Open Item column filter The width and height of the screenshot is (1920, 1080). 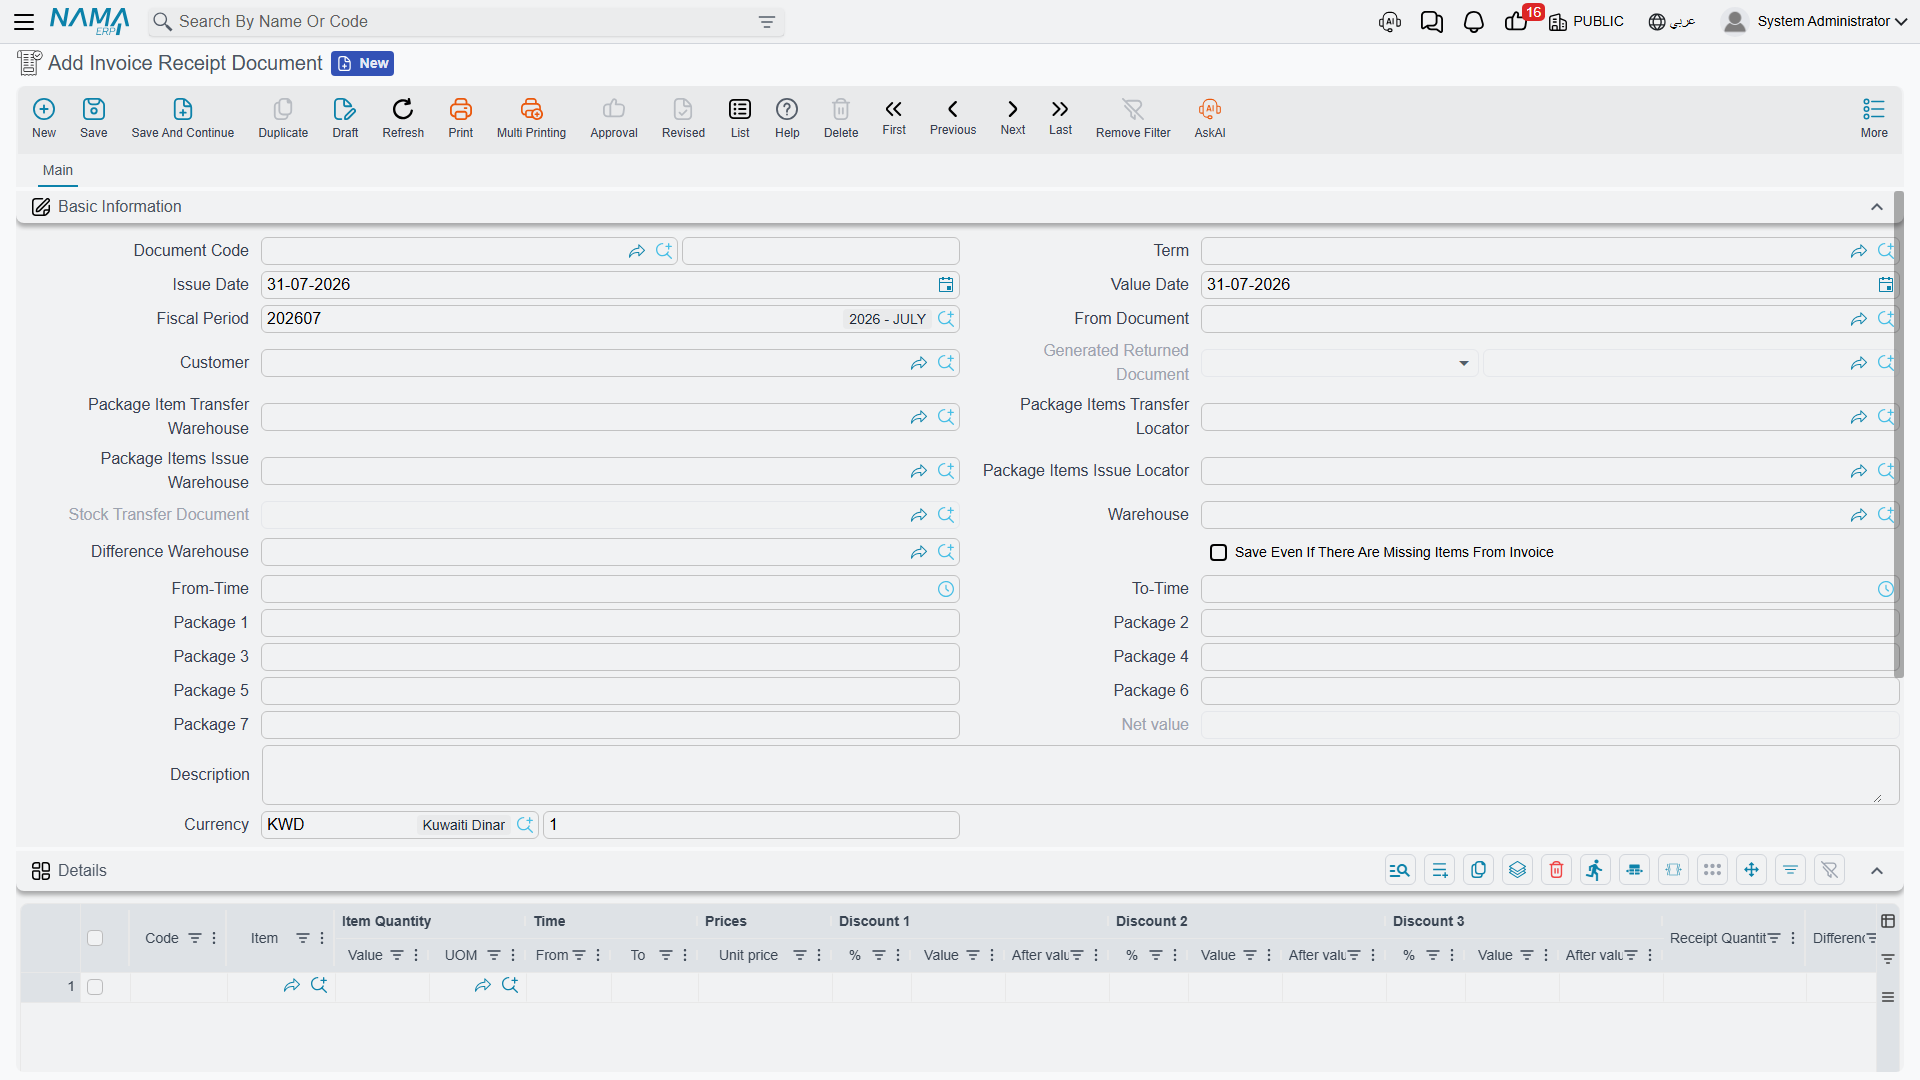(302, 938)
